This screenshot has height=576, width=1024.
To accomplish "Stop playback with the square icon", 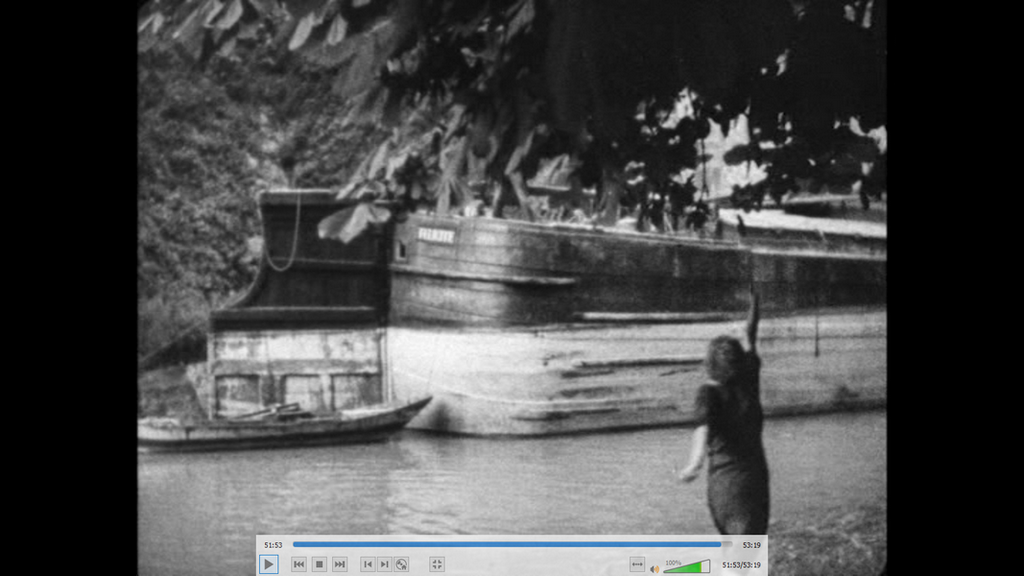I will tap(319, 564).
